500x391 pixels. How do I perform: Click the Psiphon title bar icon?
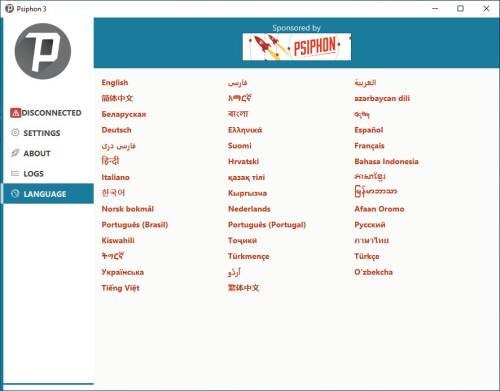[x=9, y=9]
